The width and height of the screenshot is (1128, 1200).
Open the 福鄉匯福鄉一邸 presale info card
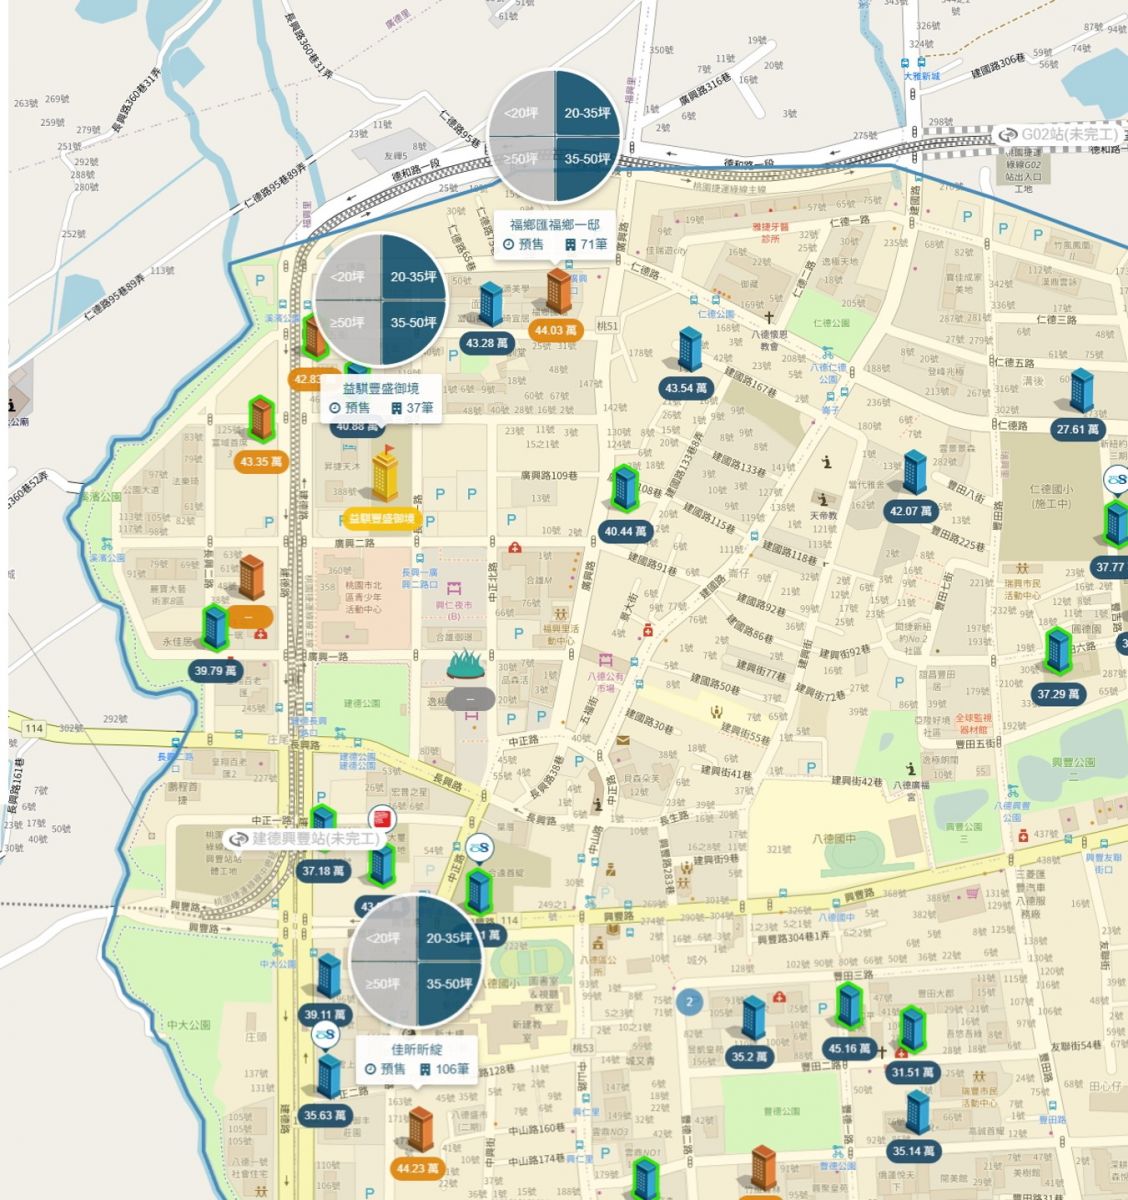(556, 234)
